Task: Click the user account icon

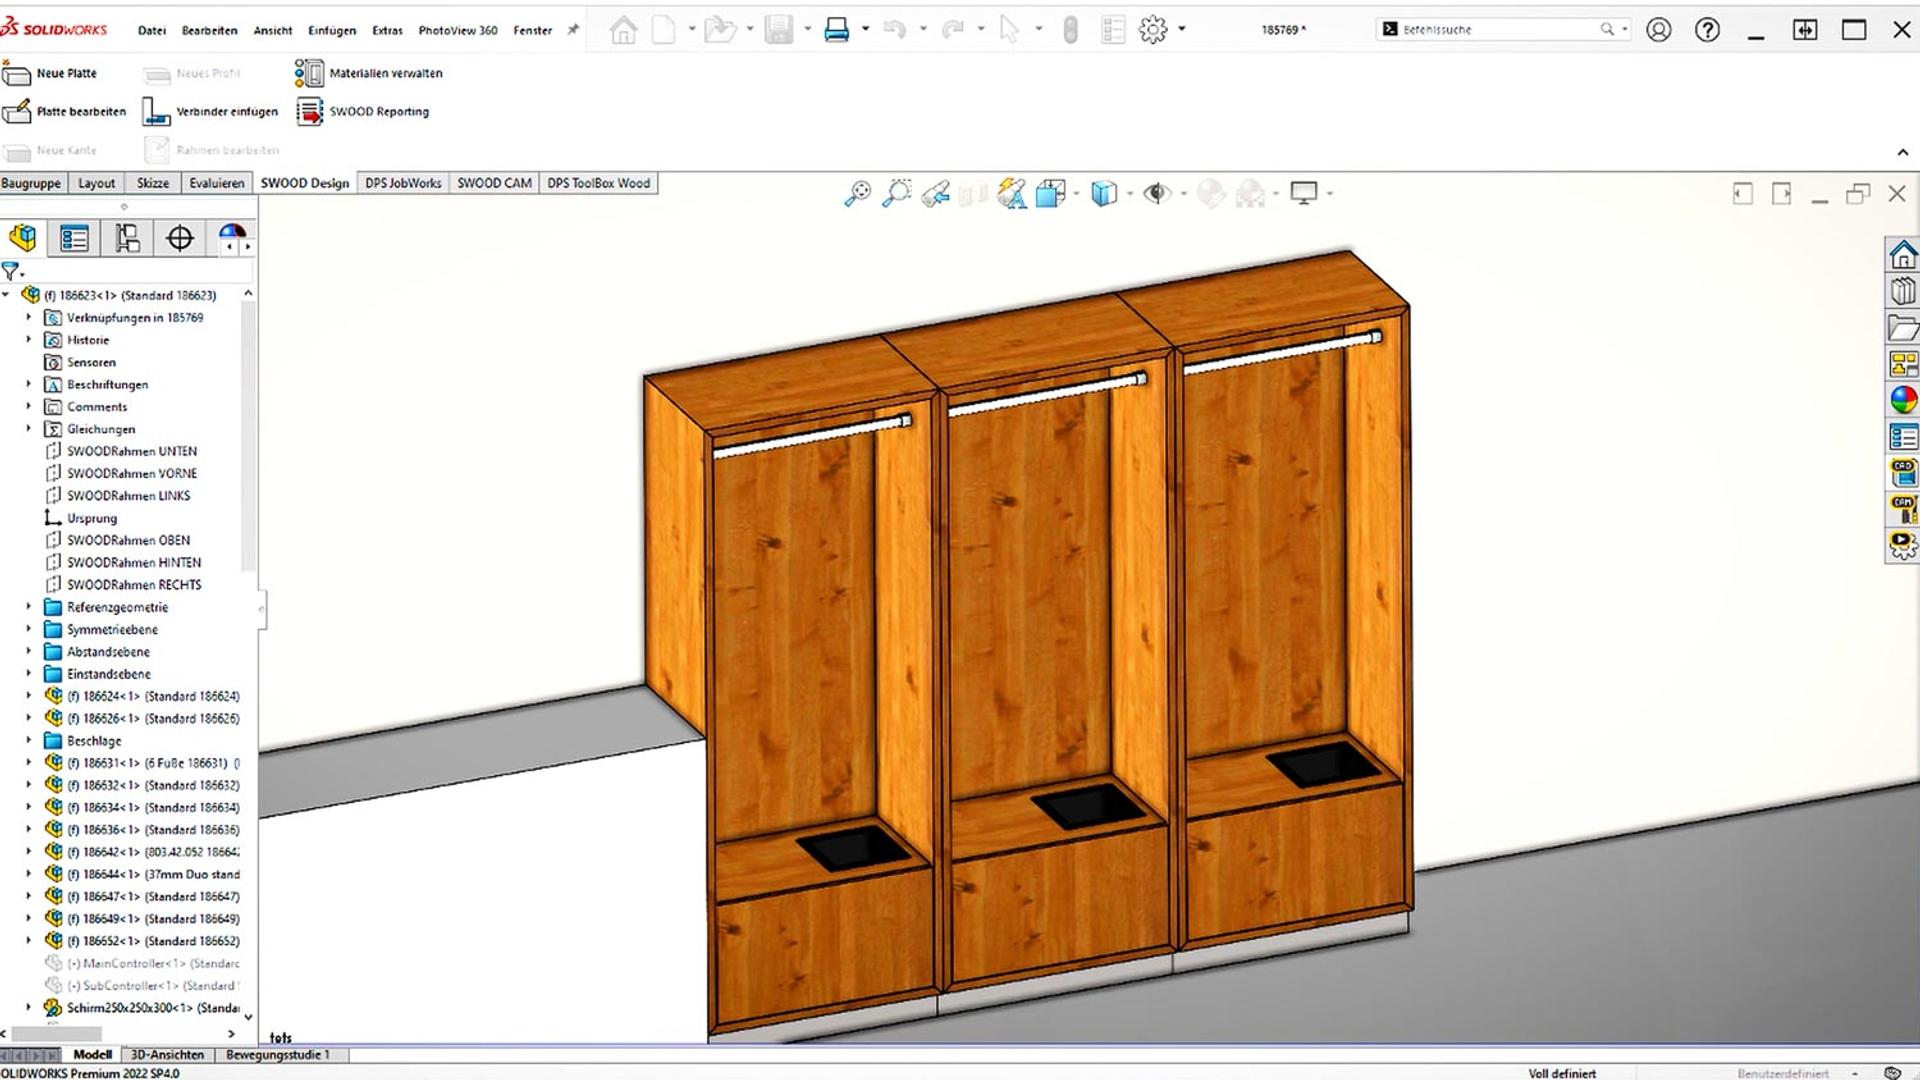Action: click(1659, 30)
